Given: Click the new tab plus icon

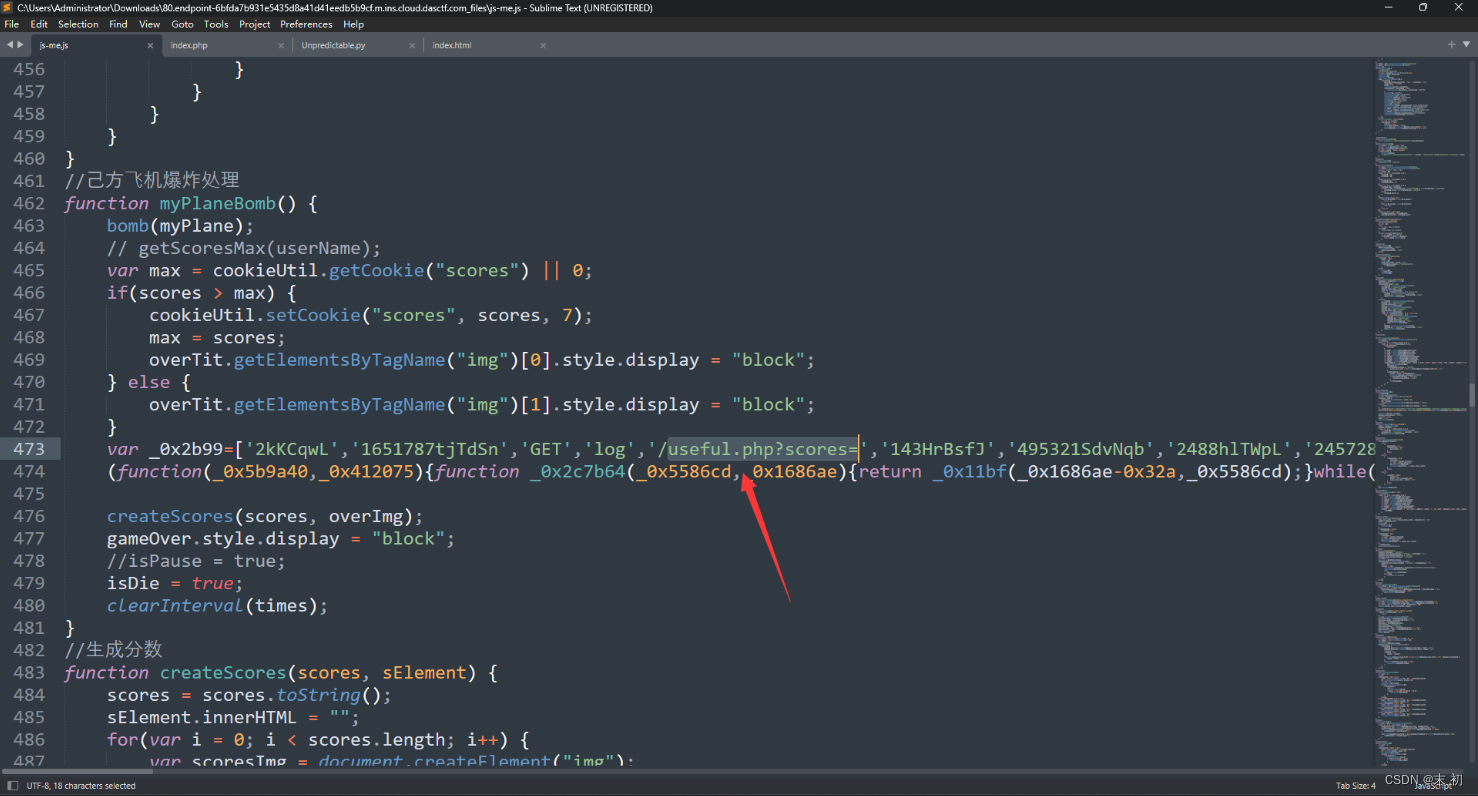Looking at the screenshot, I should (1451, 45).
